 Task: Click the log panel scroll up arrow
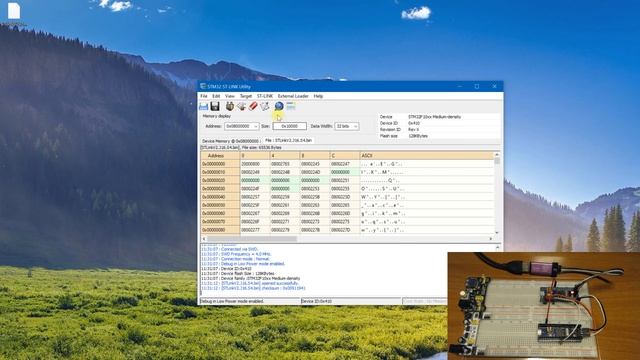point(497,247)
